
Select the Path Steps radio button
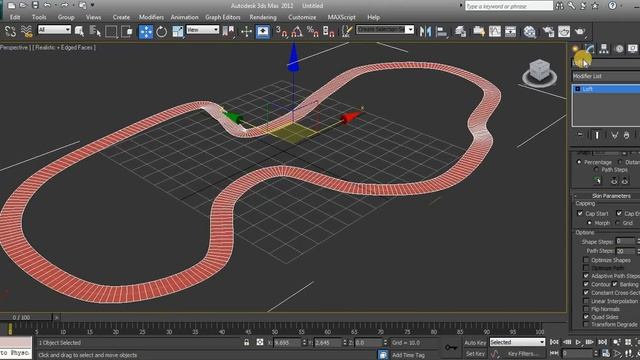[596, 169]
